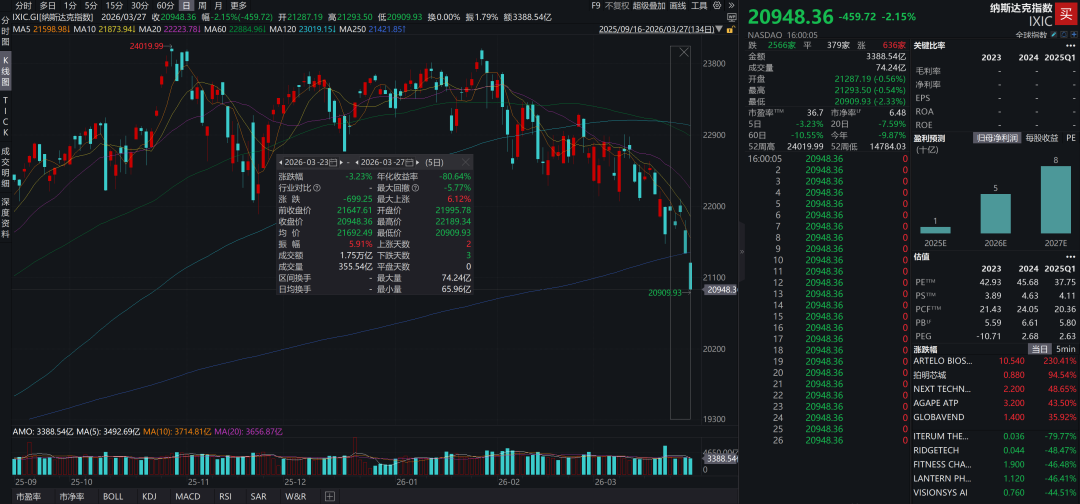Image resolution: width=1080 pixels, height=504 pixels.
Task: Select the 60分 timeframe tab
Action: [165, 5]
